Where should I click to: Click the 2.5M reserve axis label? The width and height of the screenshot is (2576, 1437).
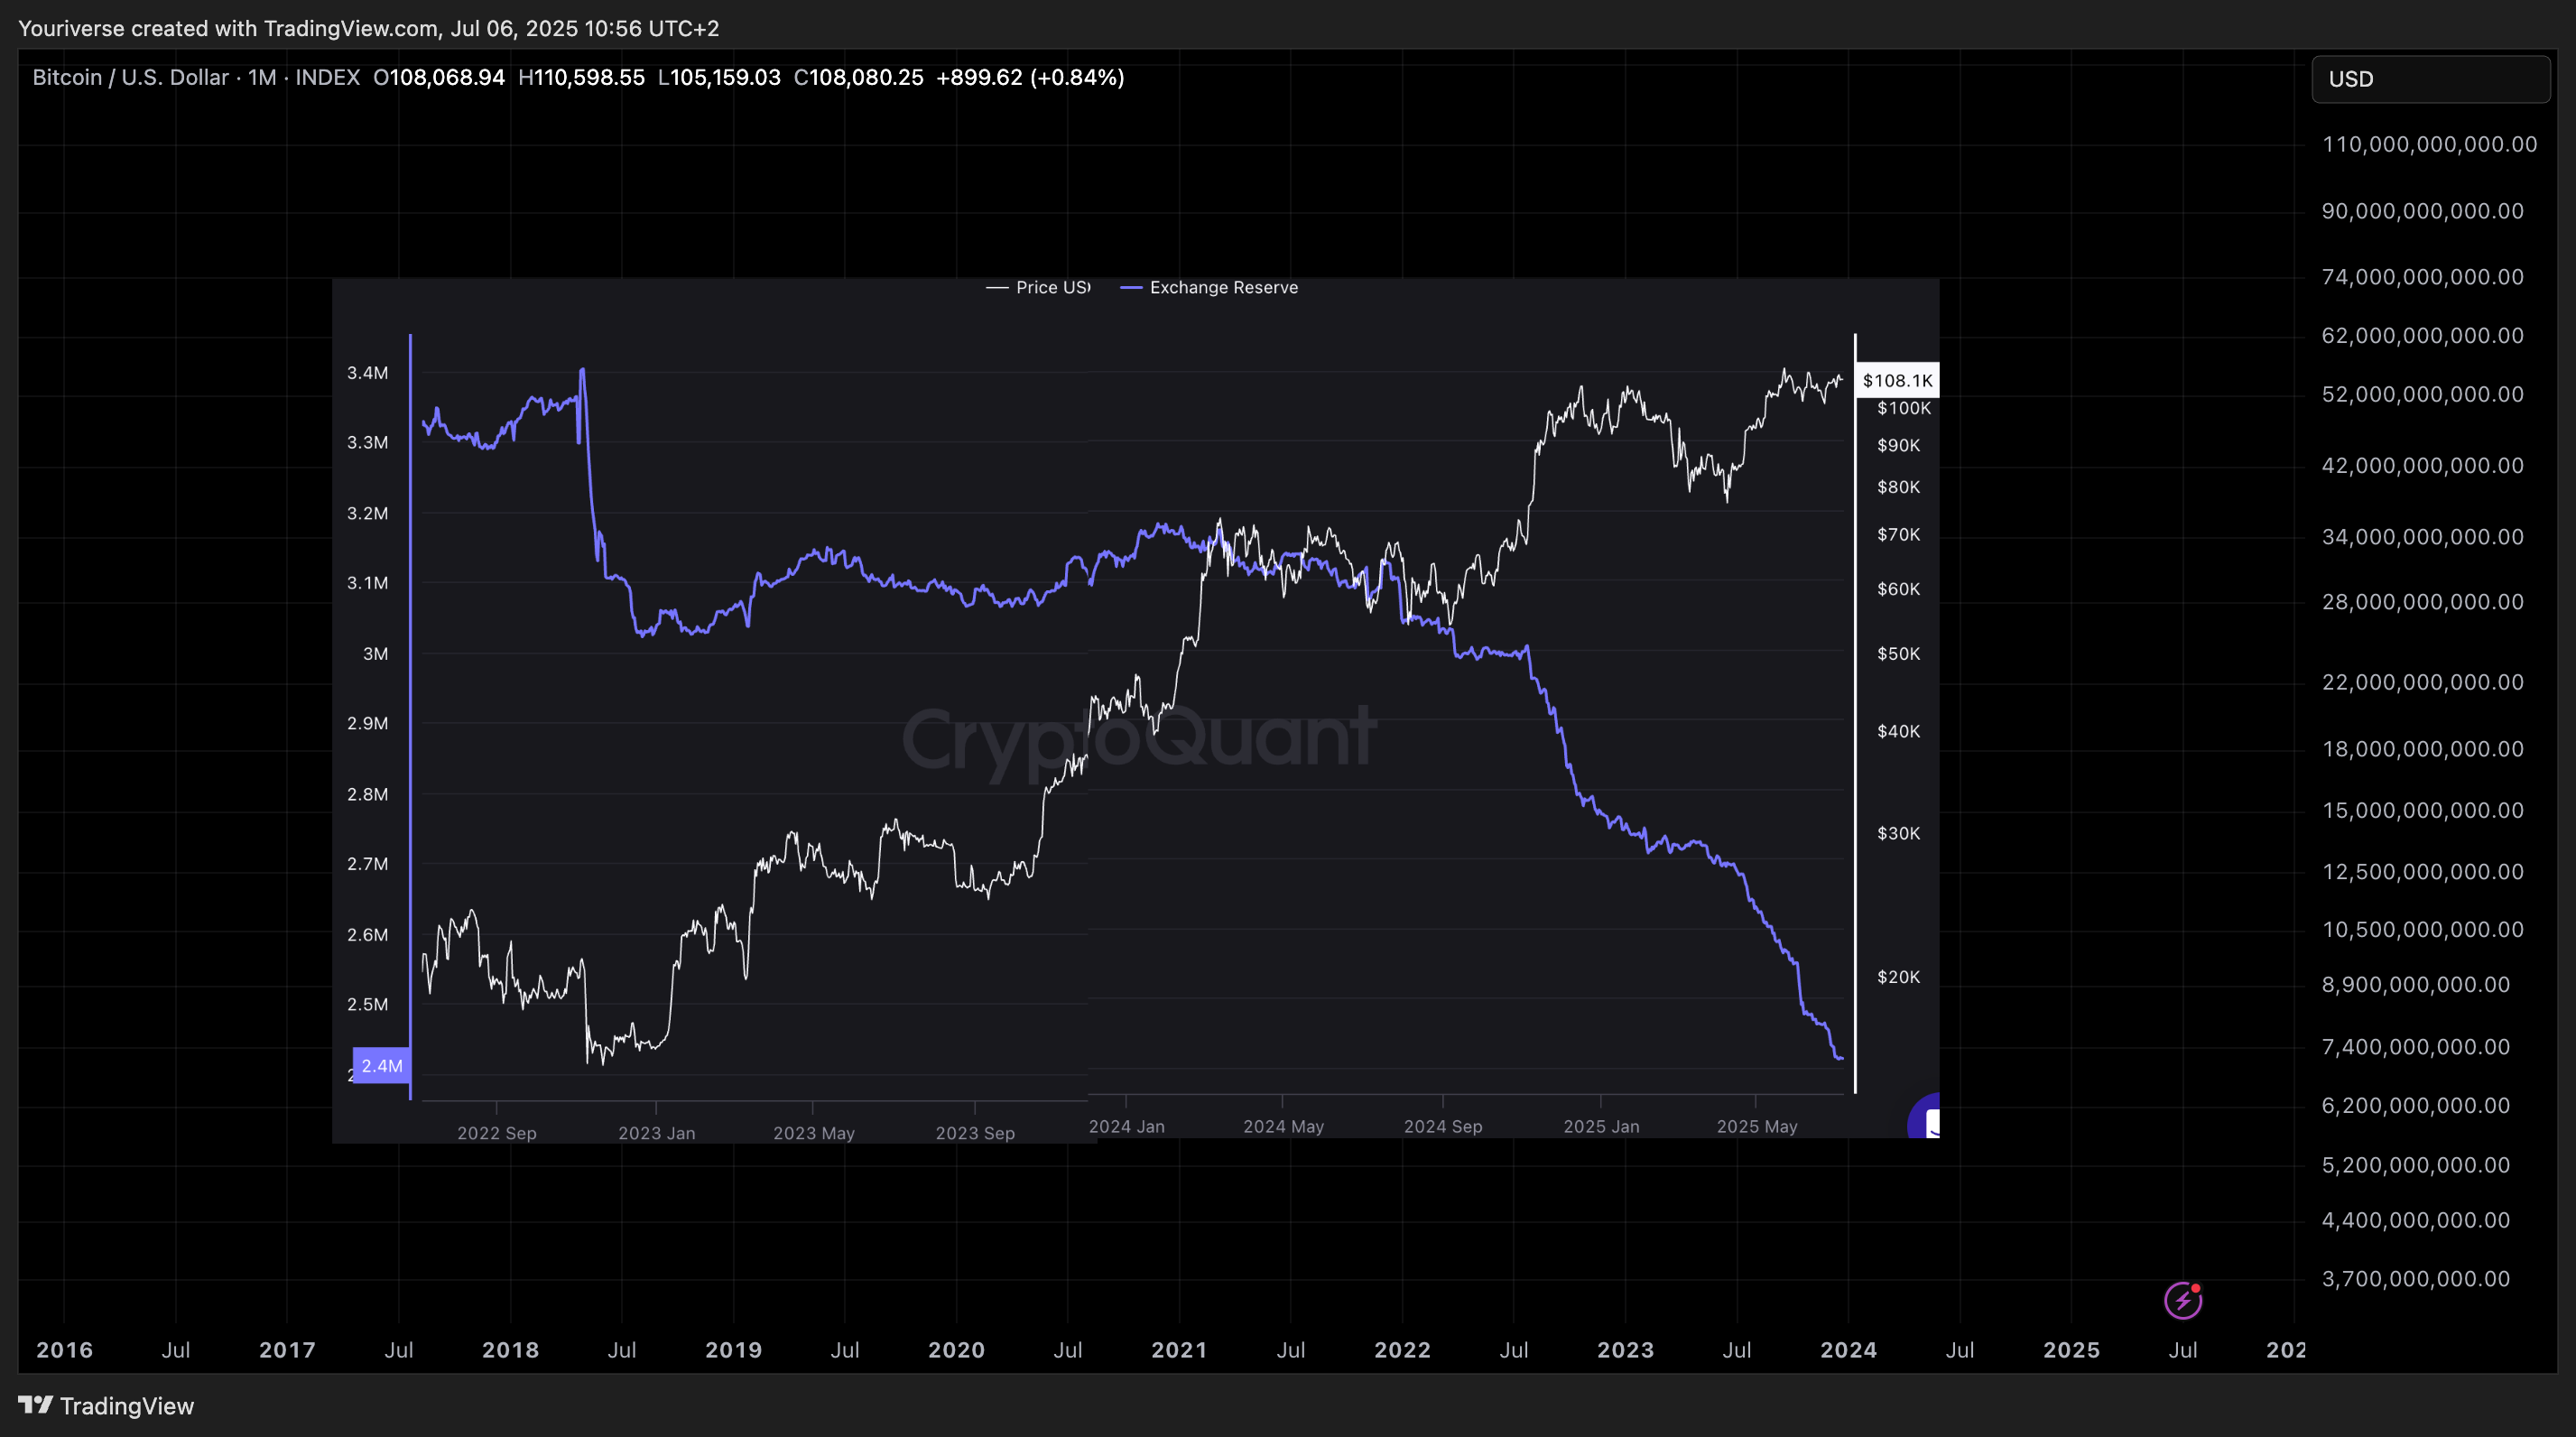pyautogui.click(x=368, y=1004)
